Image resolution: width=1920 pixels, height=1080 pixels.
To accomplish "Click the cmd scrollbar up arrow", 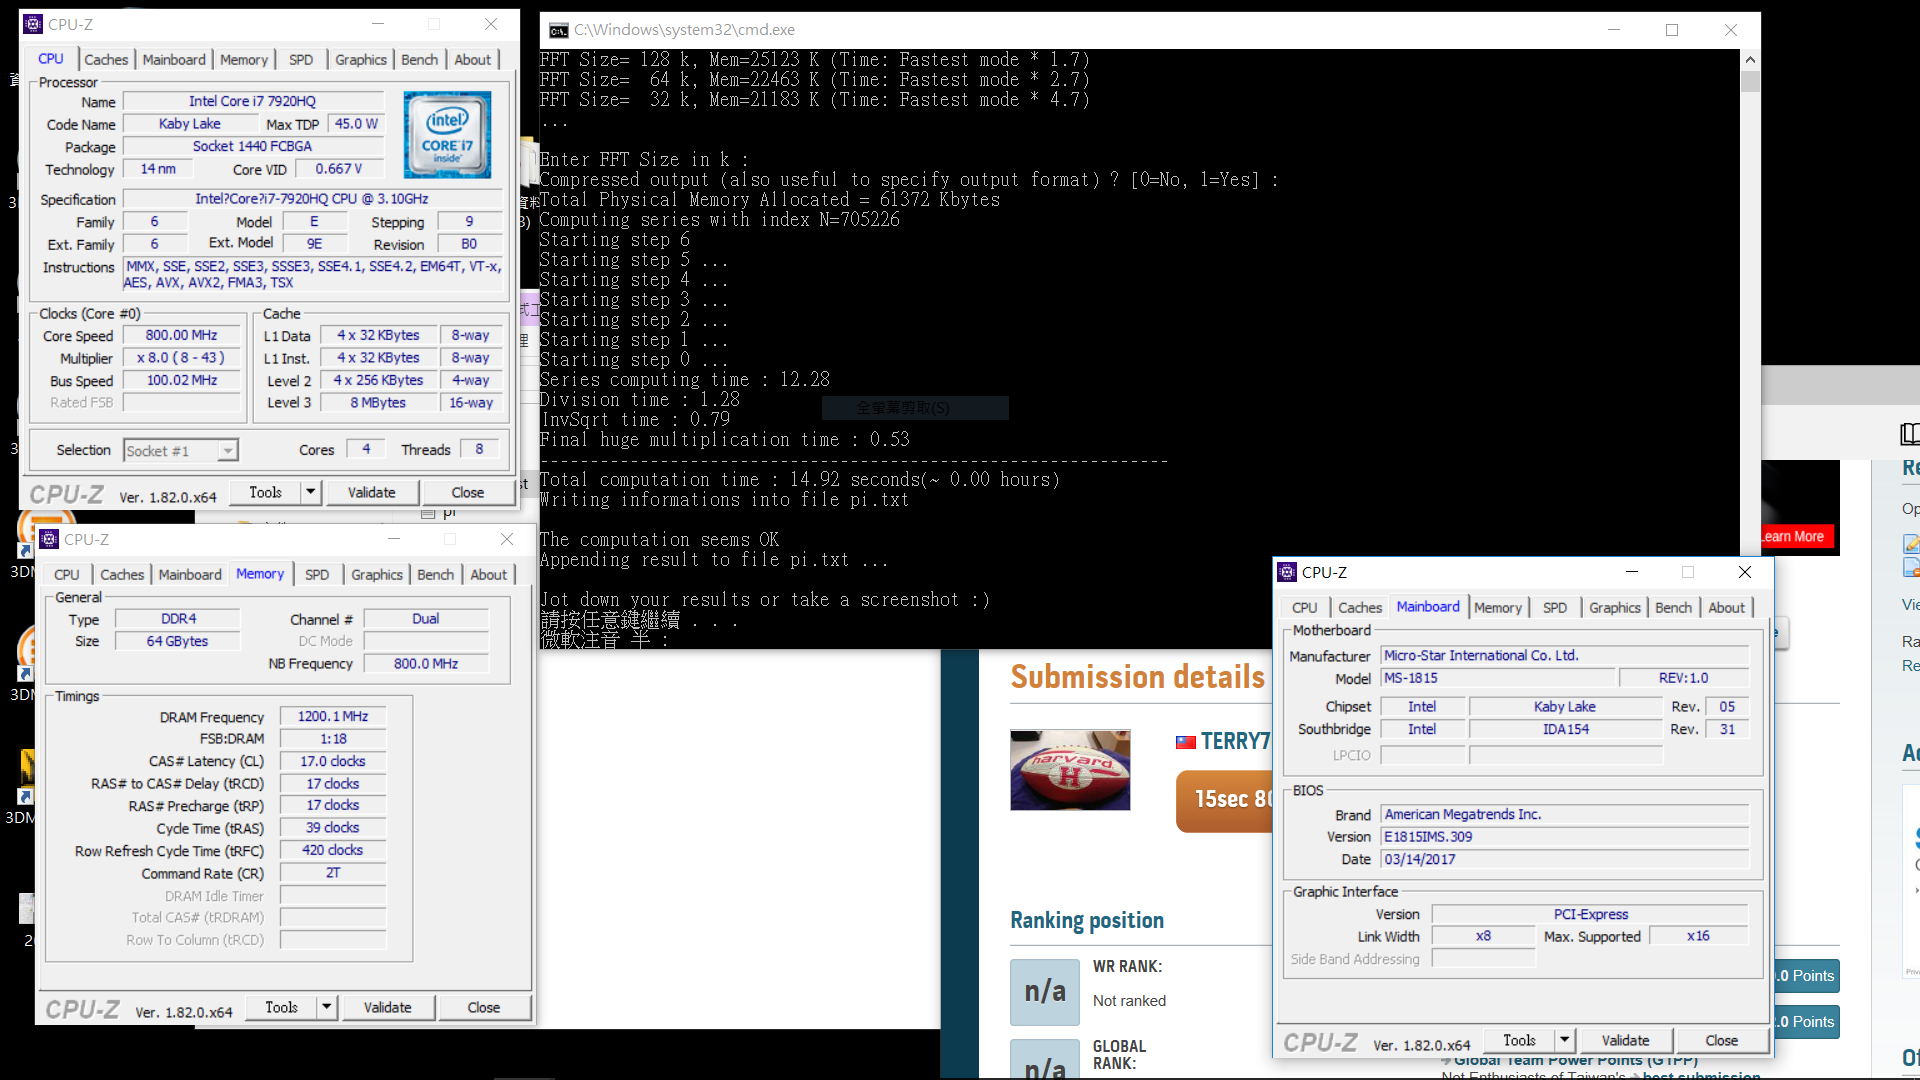I will point(1750,59).
